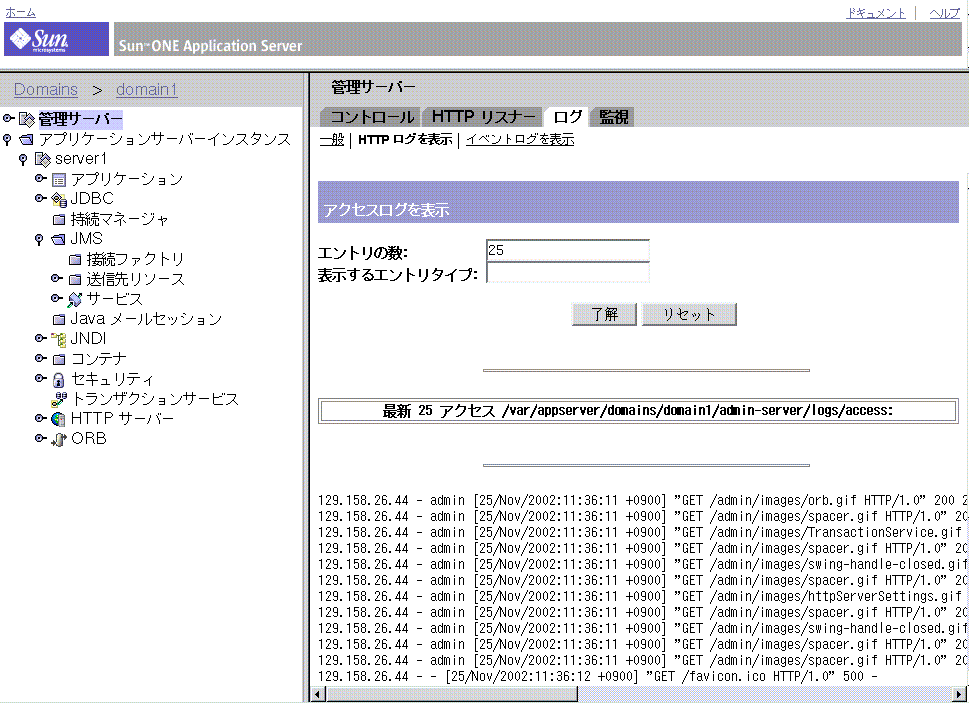Click the horizontal scrollbar thumb
969x703 pixels.
451,694
